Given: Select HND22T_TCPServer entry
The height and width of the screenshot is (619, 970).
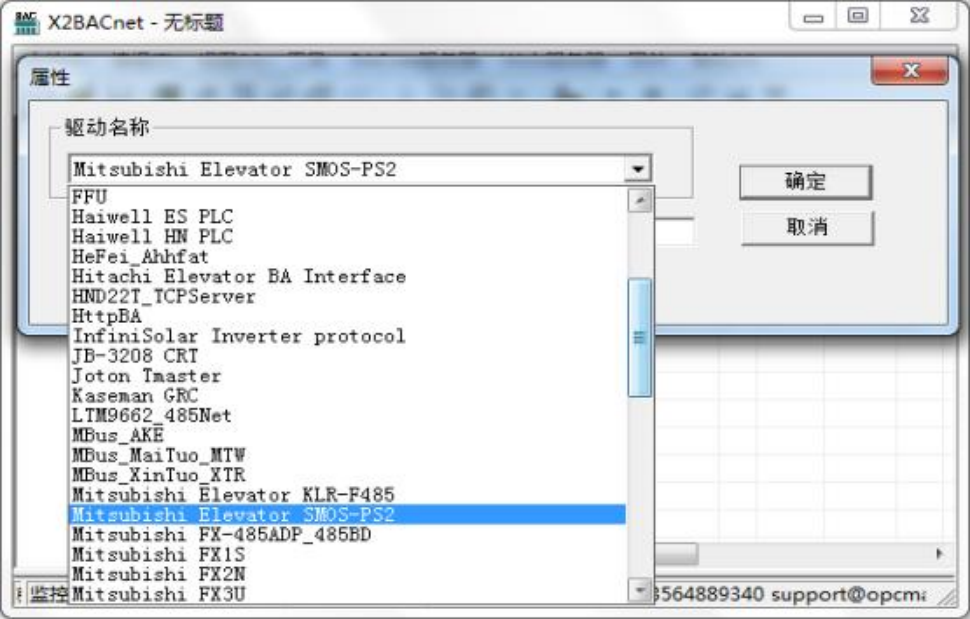Looking at the screenshot, I should 347,296.
